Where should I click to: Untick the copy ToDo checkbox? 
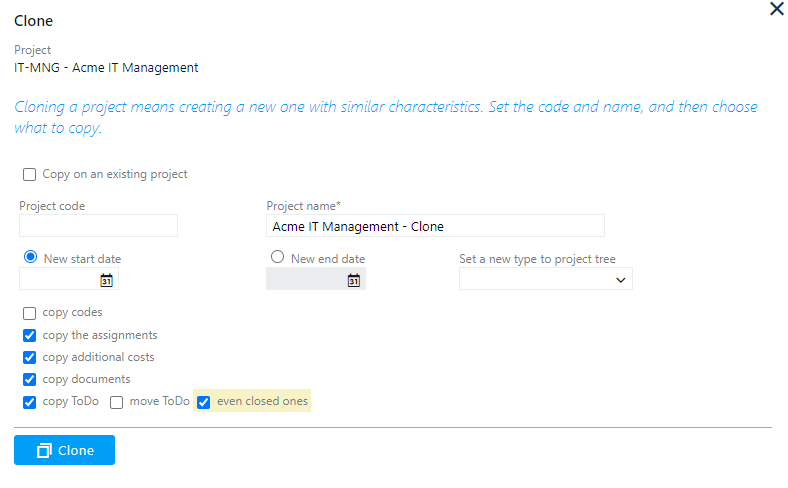click(29, 402)
